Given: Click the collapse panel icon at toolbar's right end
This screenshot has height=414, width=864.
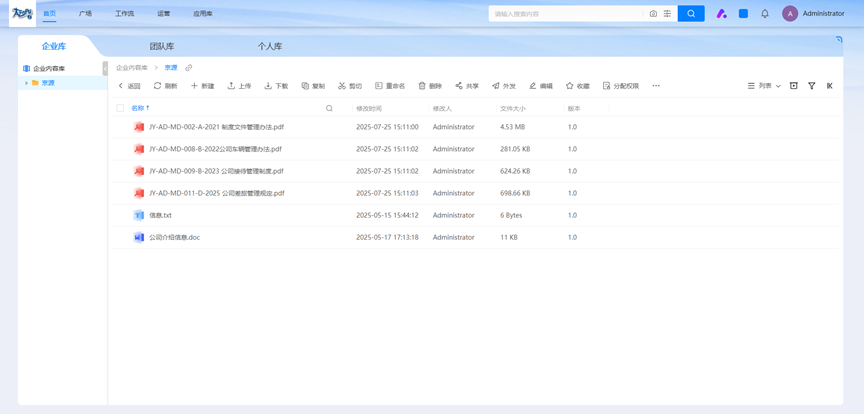Looking at the screenshot, I should [x=830, y=86].
